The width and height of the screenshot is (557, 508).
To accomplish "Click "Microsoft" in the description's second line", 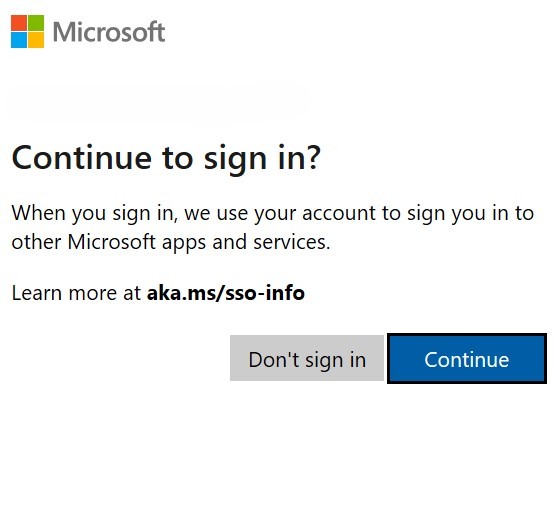I will coord(112,242).
